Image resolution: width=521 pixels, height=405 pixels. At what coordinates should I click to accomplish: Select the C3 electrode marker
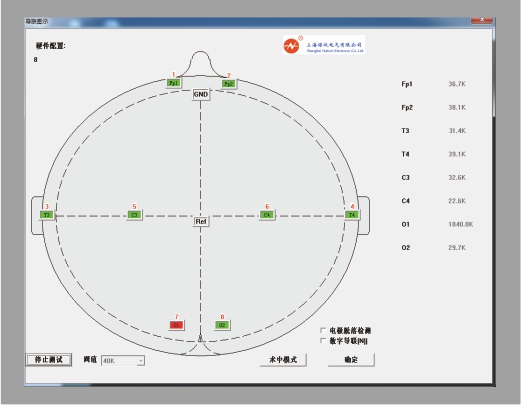coord(134,215)
